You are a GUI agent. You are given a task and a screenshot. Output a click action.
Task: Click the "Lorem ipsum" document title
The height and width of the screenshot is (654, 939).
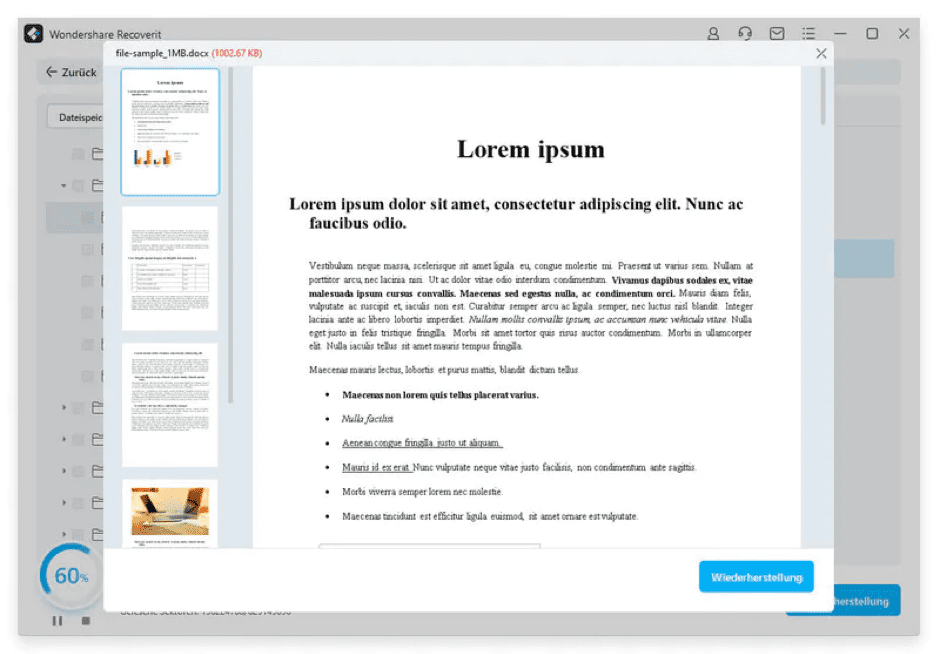click(531, 150)
